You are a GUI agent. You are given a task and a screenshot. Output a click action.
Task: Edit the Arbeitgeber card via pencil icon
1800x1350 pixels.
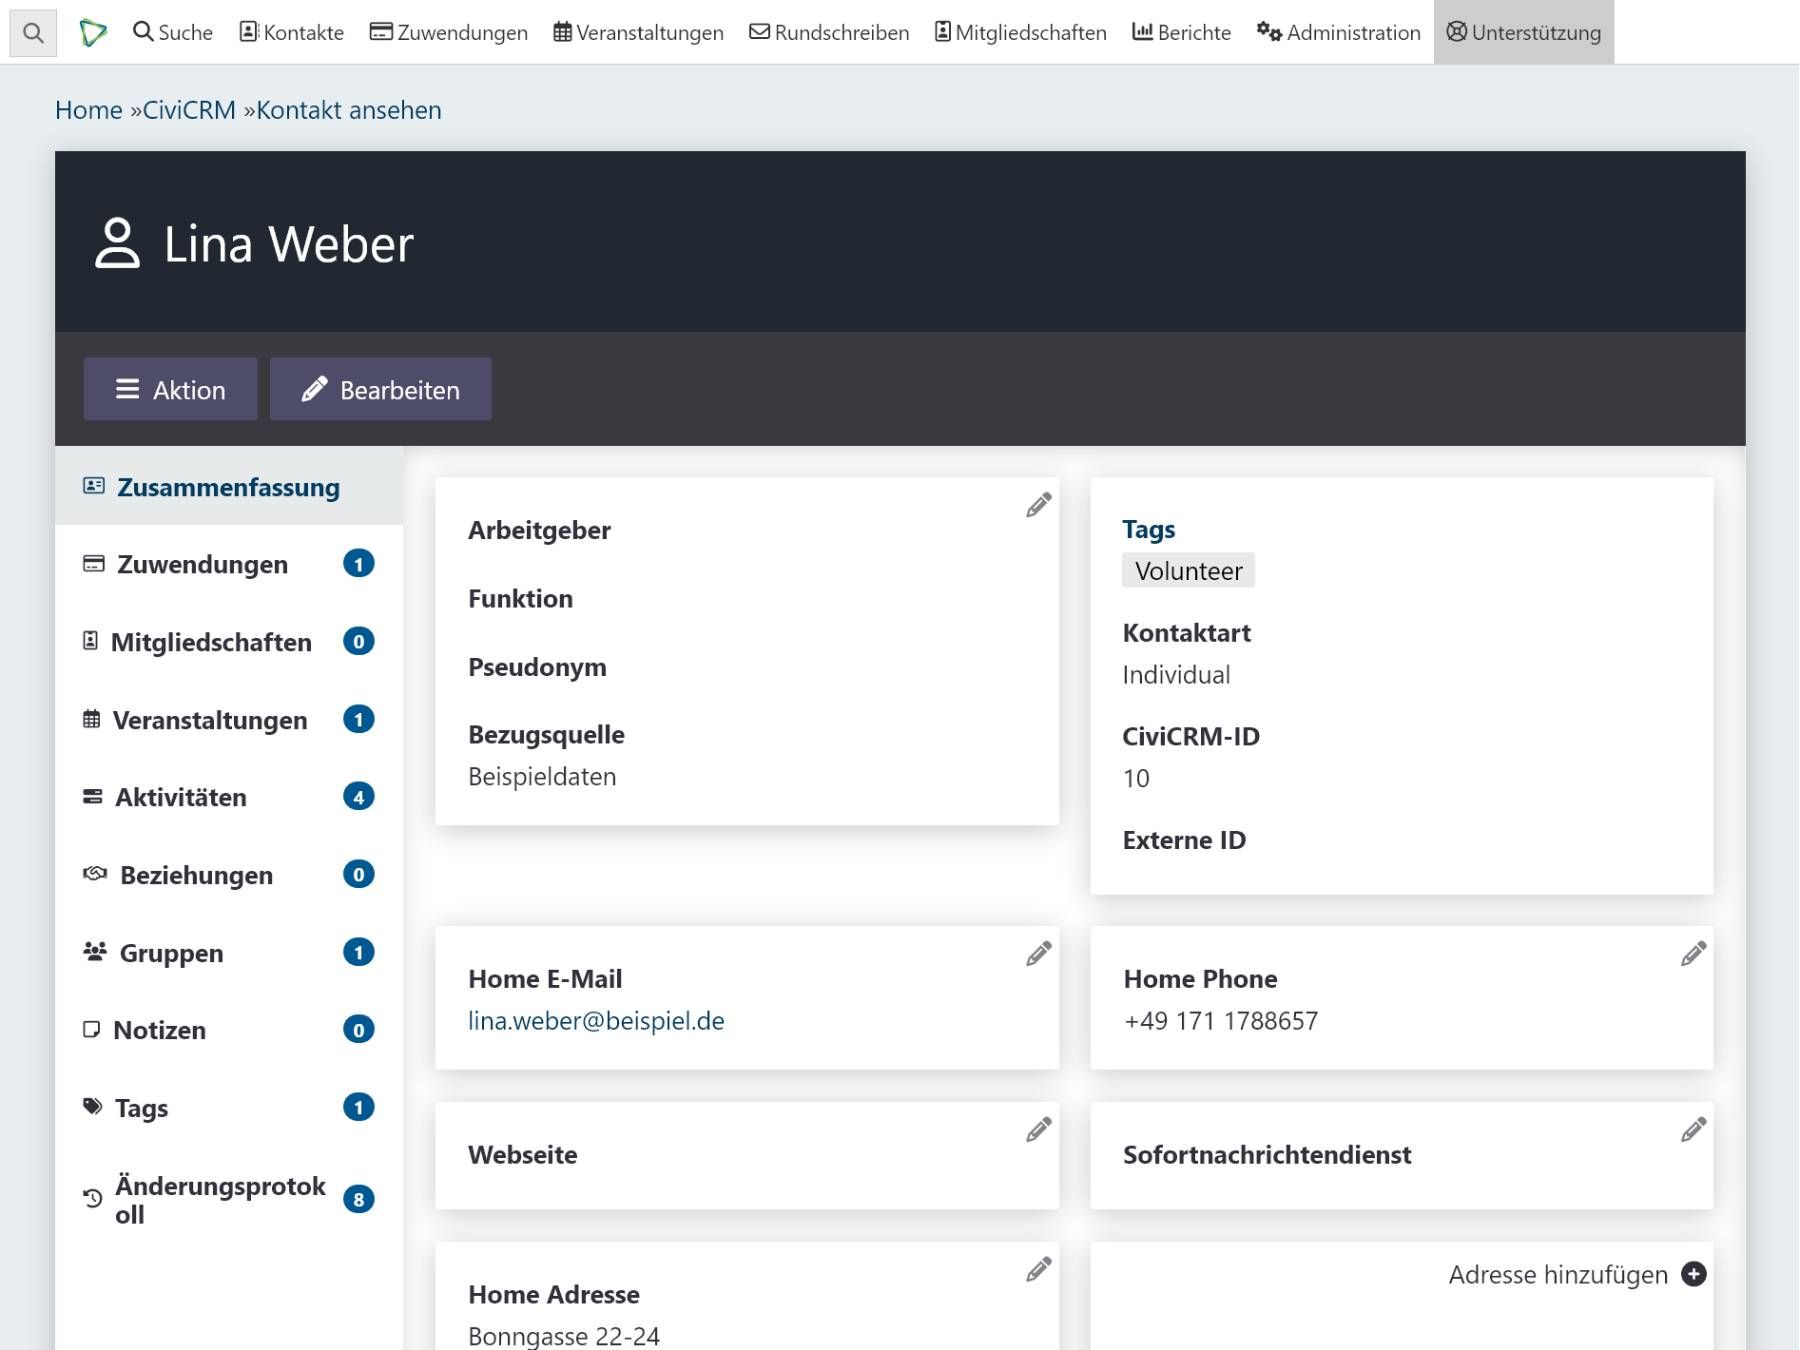pos(1038,505)
